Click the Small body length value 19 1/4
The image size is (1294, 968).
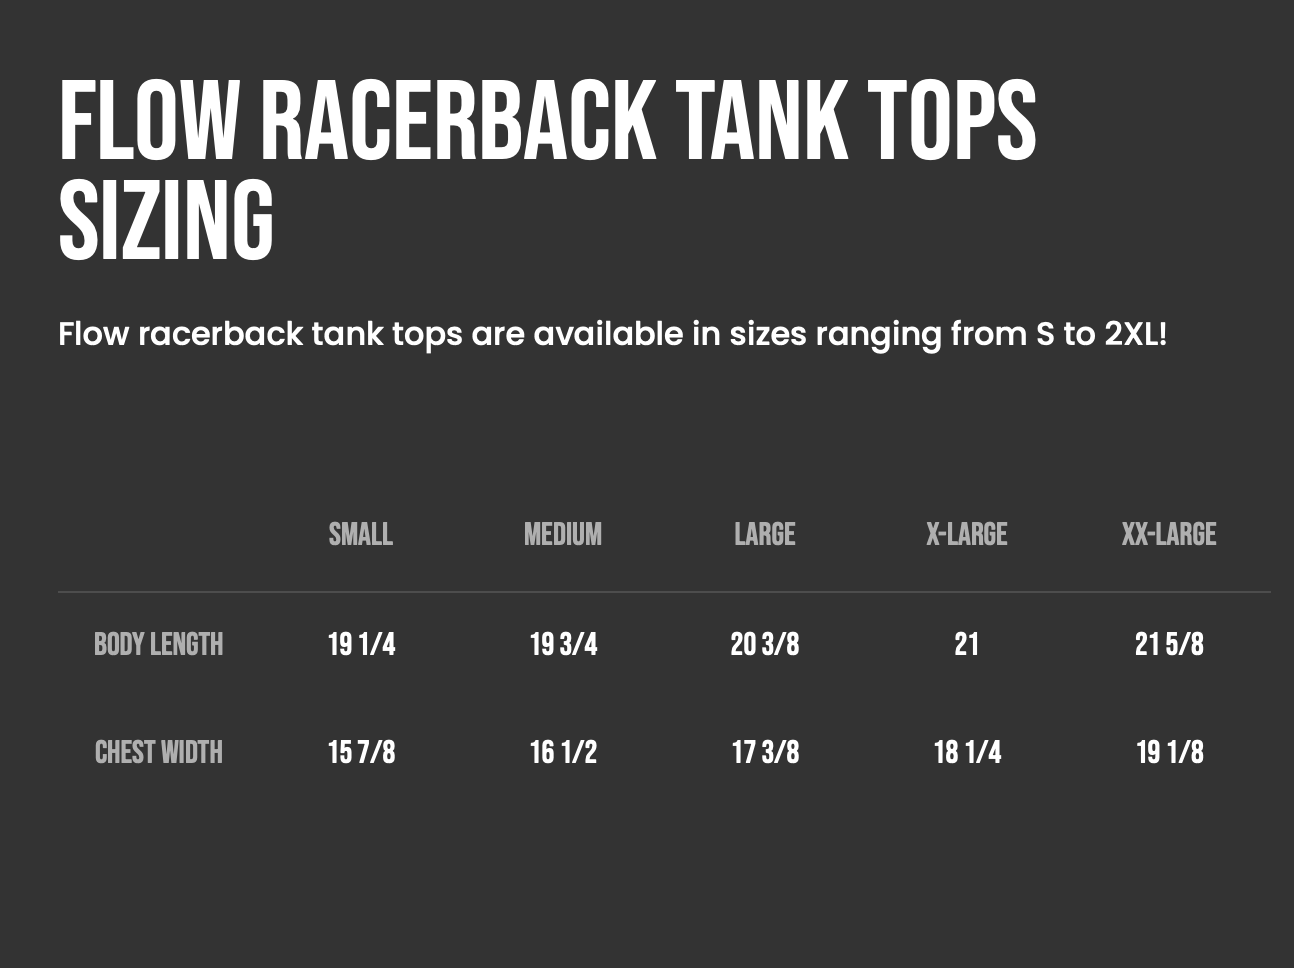tap(361, 645)
